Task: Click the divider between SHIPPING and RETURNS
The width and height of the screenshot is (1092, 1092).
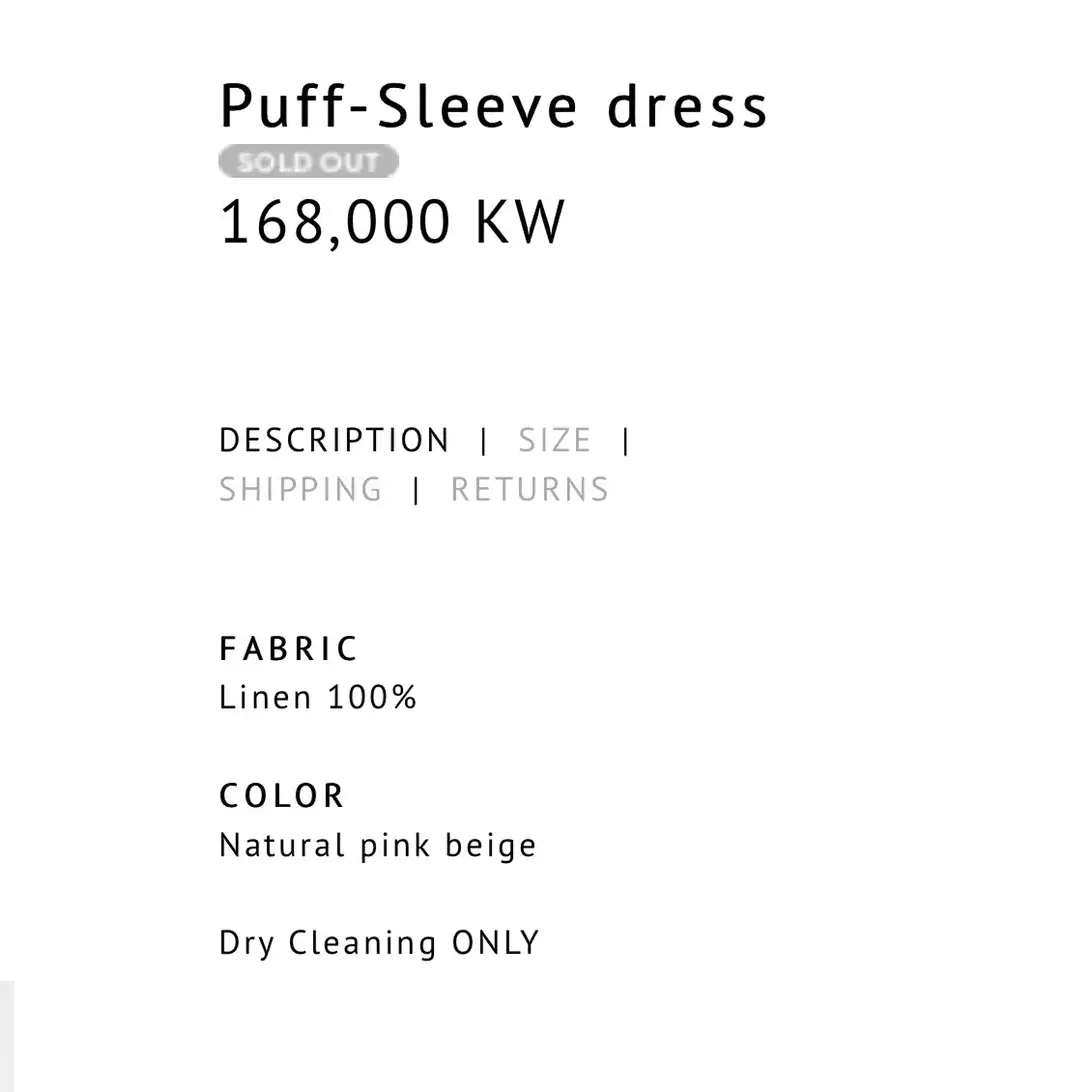Action: (416, 490)
